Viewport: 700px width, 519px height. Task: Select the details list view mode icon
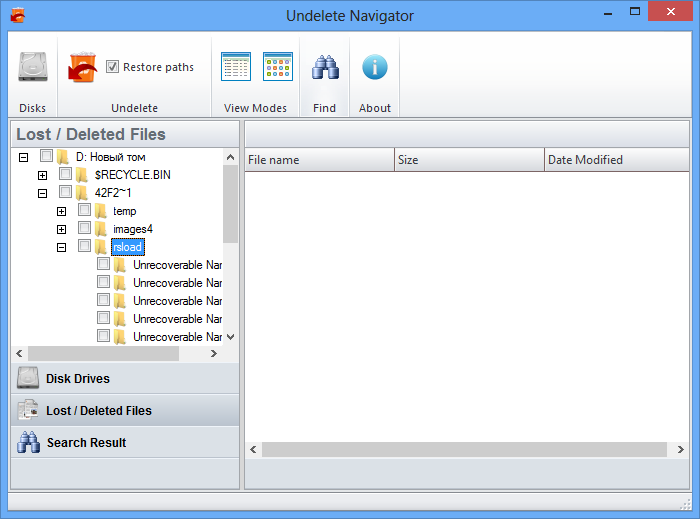(x=236, y=66)
